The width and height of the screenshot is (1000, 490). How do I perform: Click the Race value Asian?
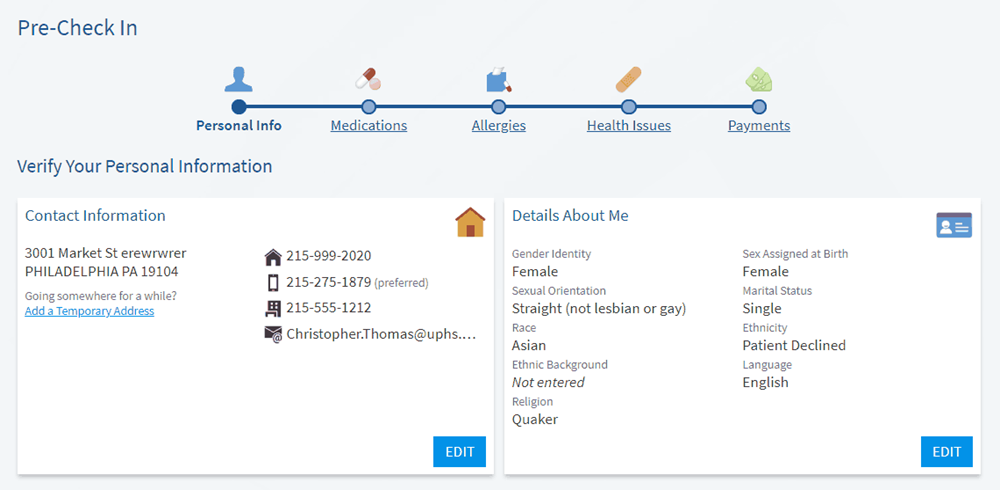(529, 346)
